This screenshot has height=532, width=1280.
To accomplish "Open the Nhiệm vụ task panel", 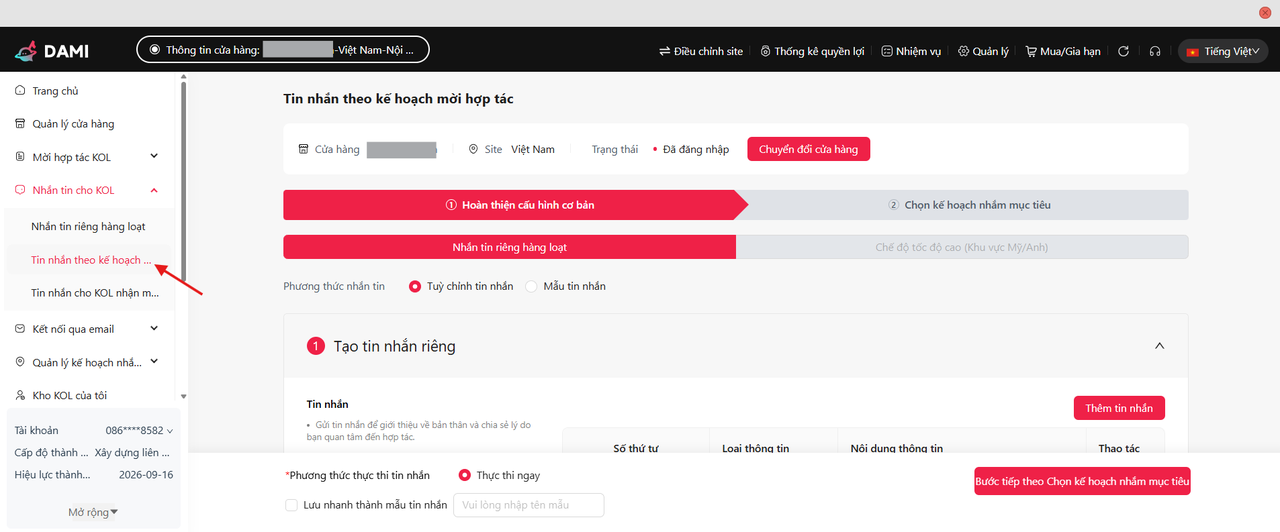I will (x=911, y=51).
